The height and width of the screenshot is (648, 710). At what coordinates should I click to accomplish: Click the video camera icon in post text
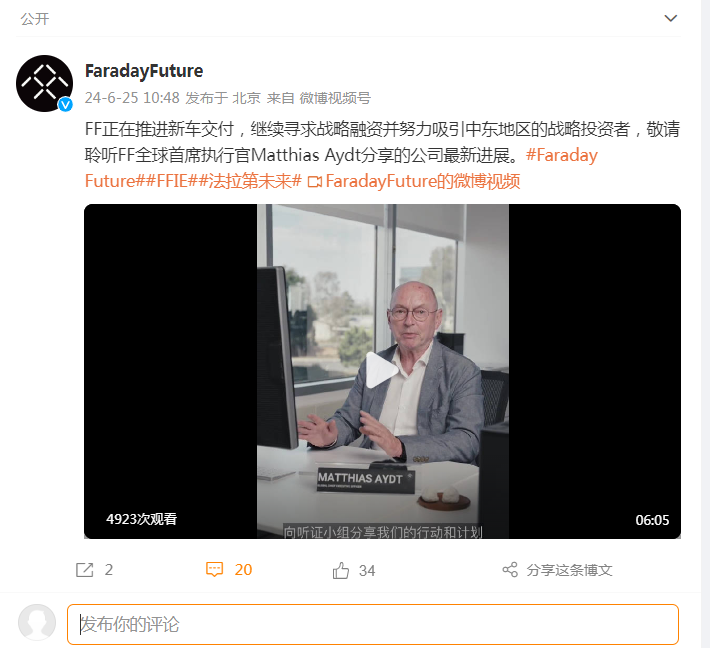314,182
